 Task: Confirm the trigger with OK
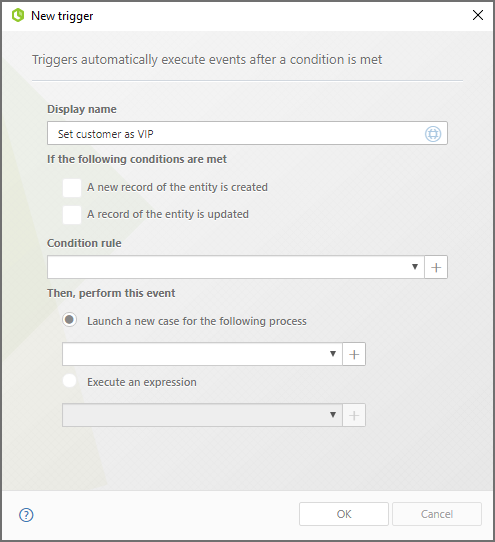pyautogui.click(x=344, y=514)
